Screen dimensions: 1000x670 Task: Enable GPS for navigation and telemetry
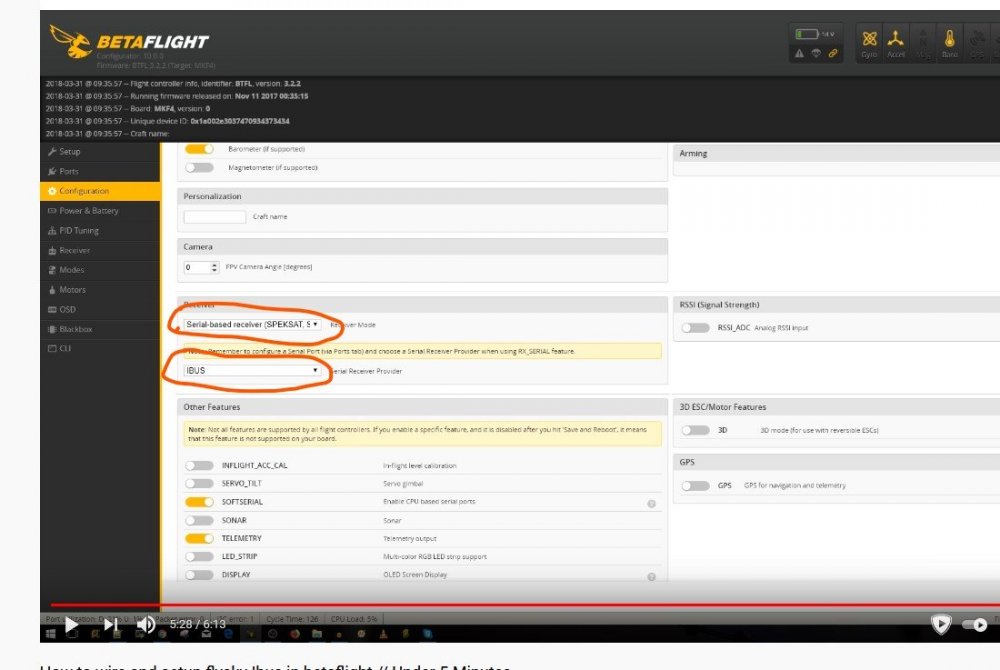(695, 486)
